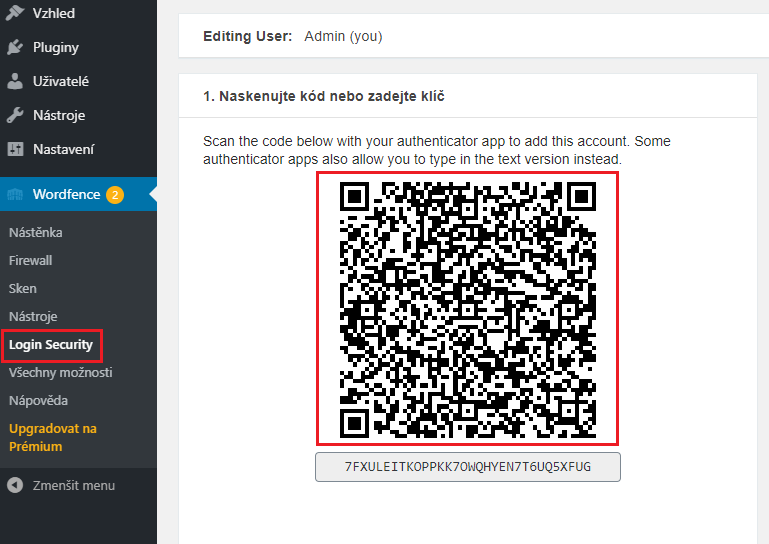Image resolution: width=769 pixels, height=544 pixels.
Task: Click the Wordfence notification badge showing 2
Action: pyautogui.click(x=115, y=195)
